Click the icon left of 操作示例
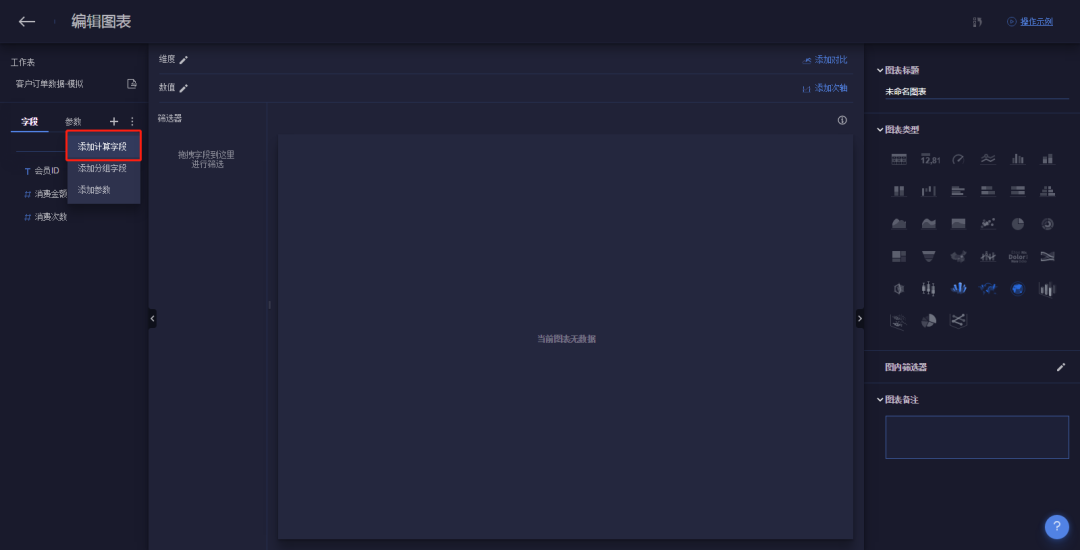1080x550 pixels. (1011, 22)
